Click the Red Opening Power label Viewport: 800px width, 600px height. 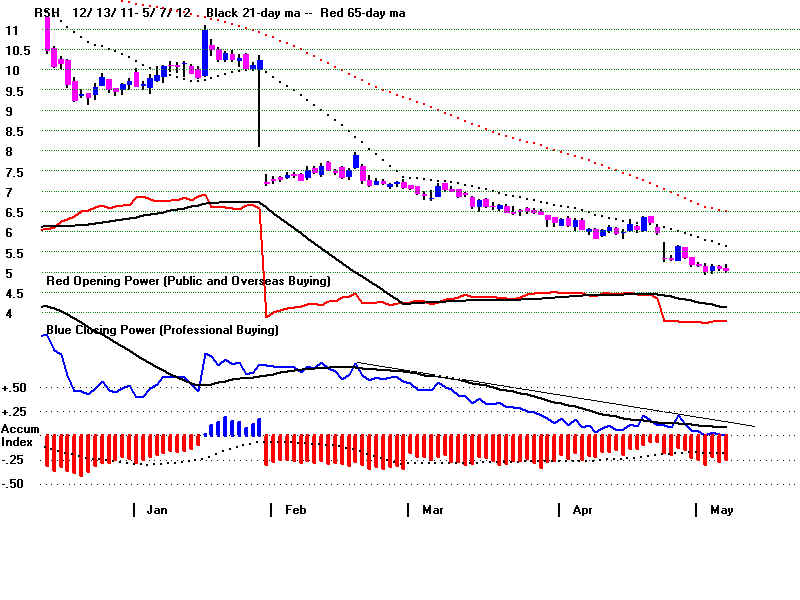pyautogui.click(x=188, y=281)
